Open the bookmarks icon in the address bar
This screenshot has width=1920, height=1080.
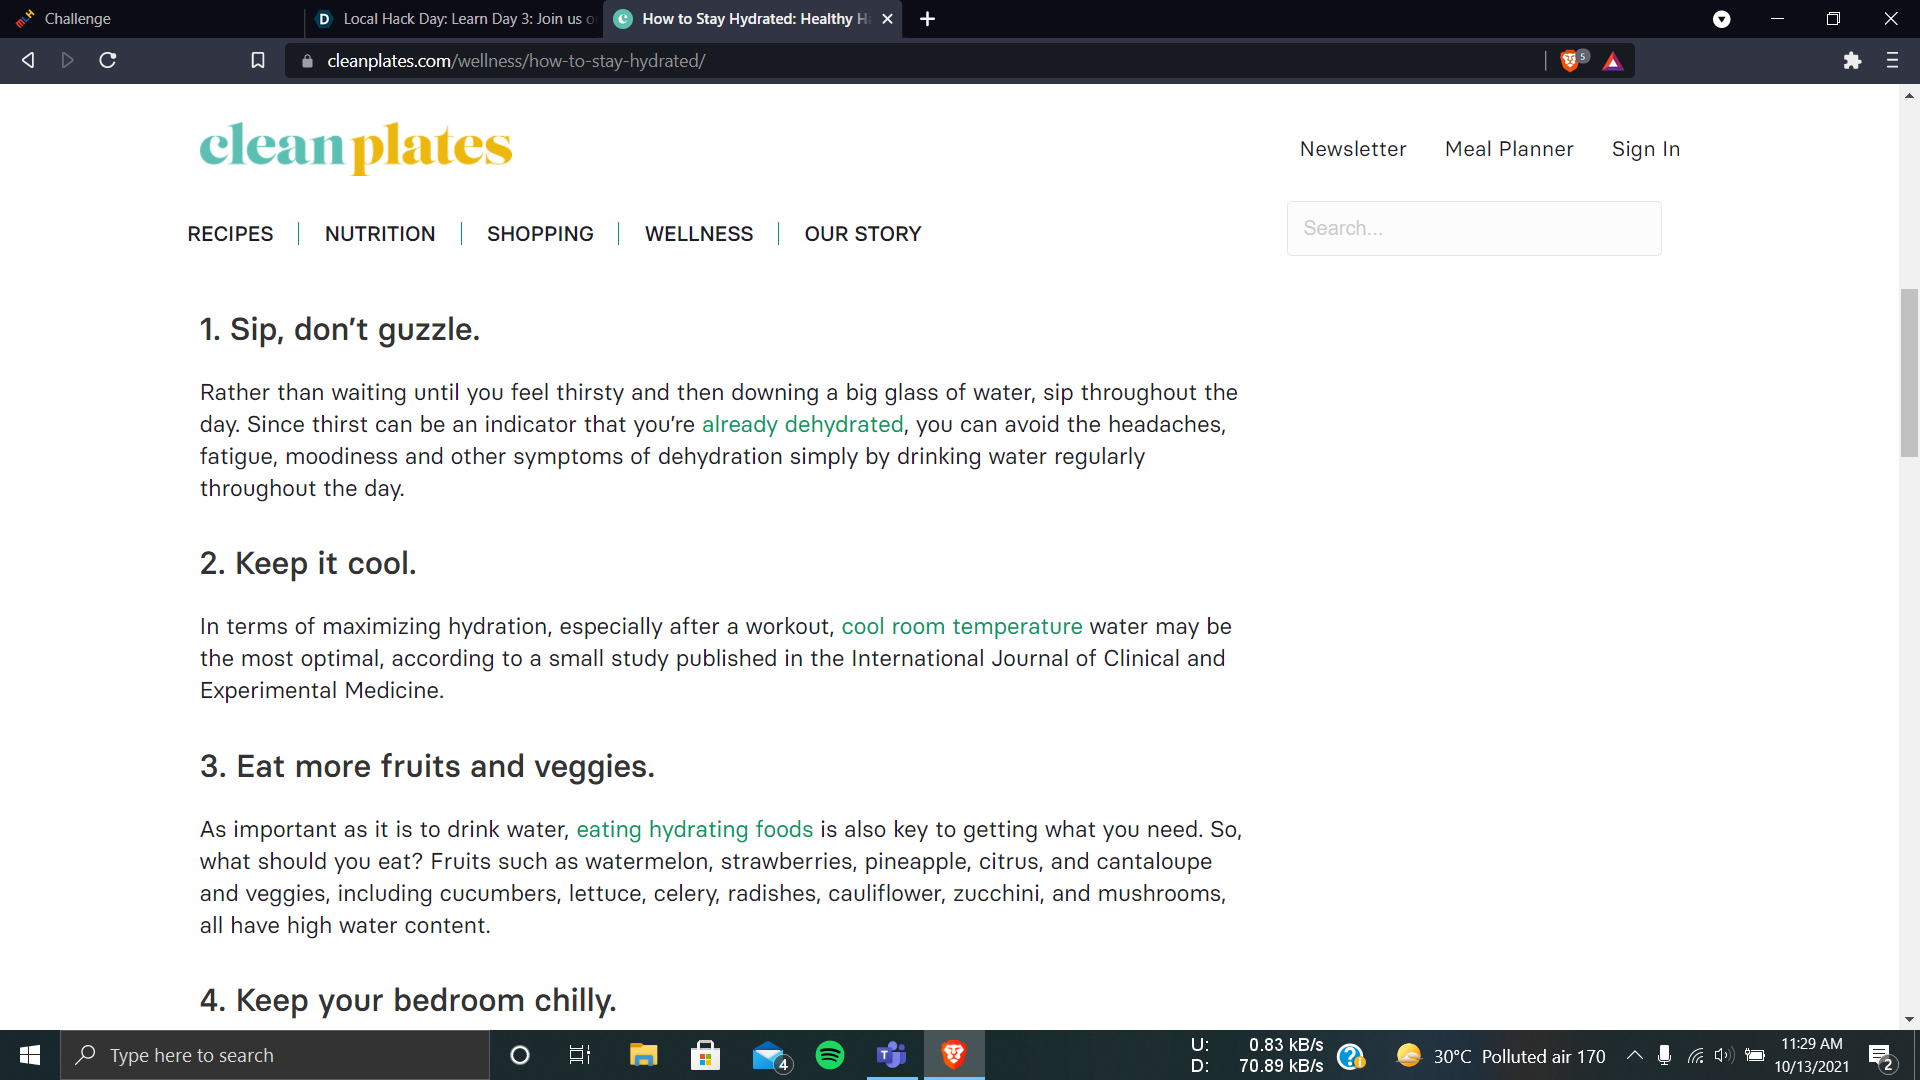(257, 60)
